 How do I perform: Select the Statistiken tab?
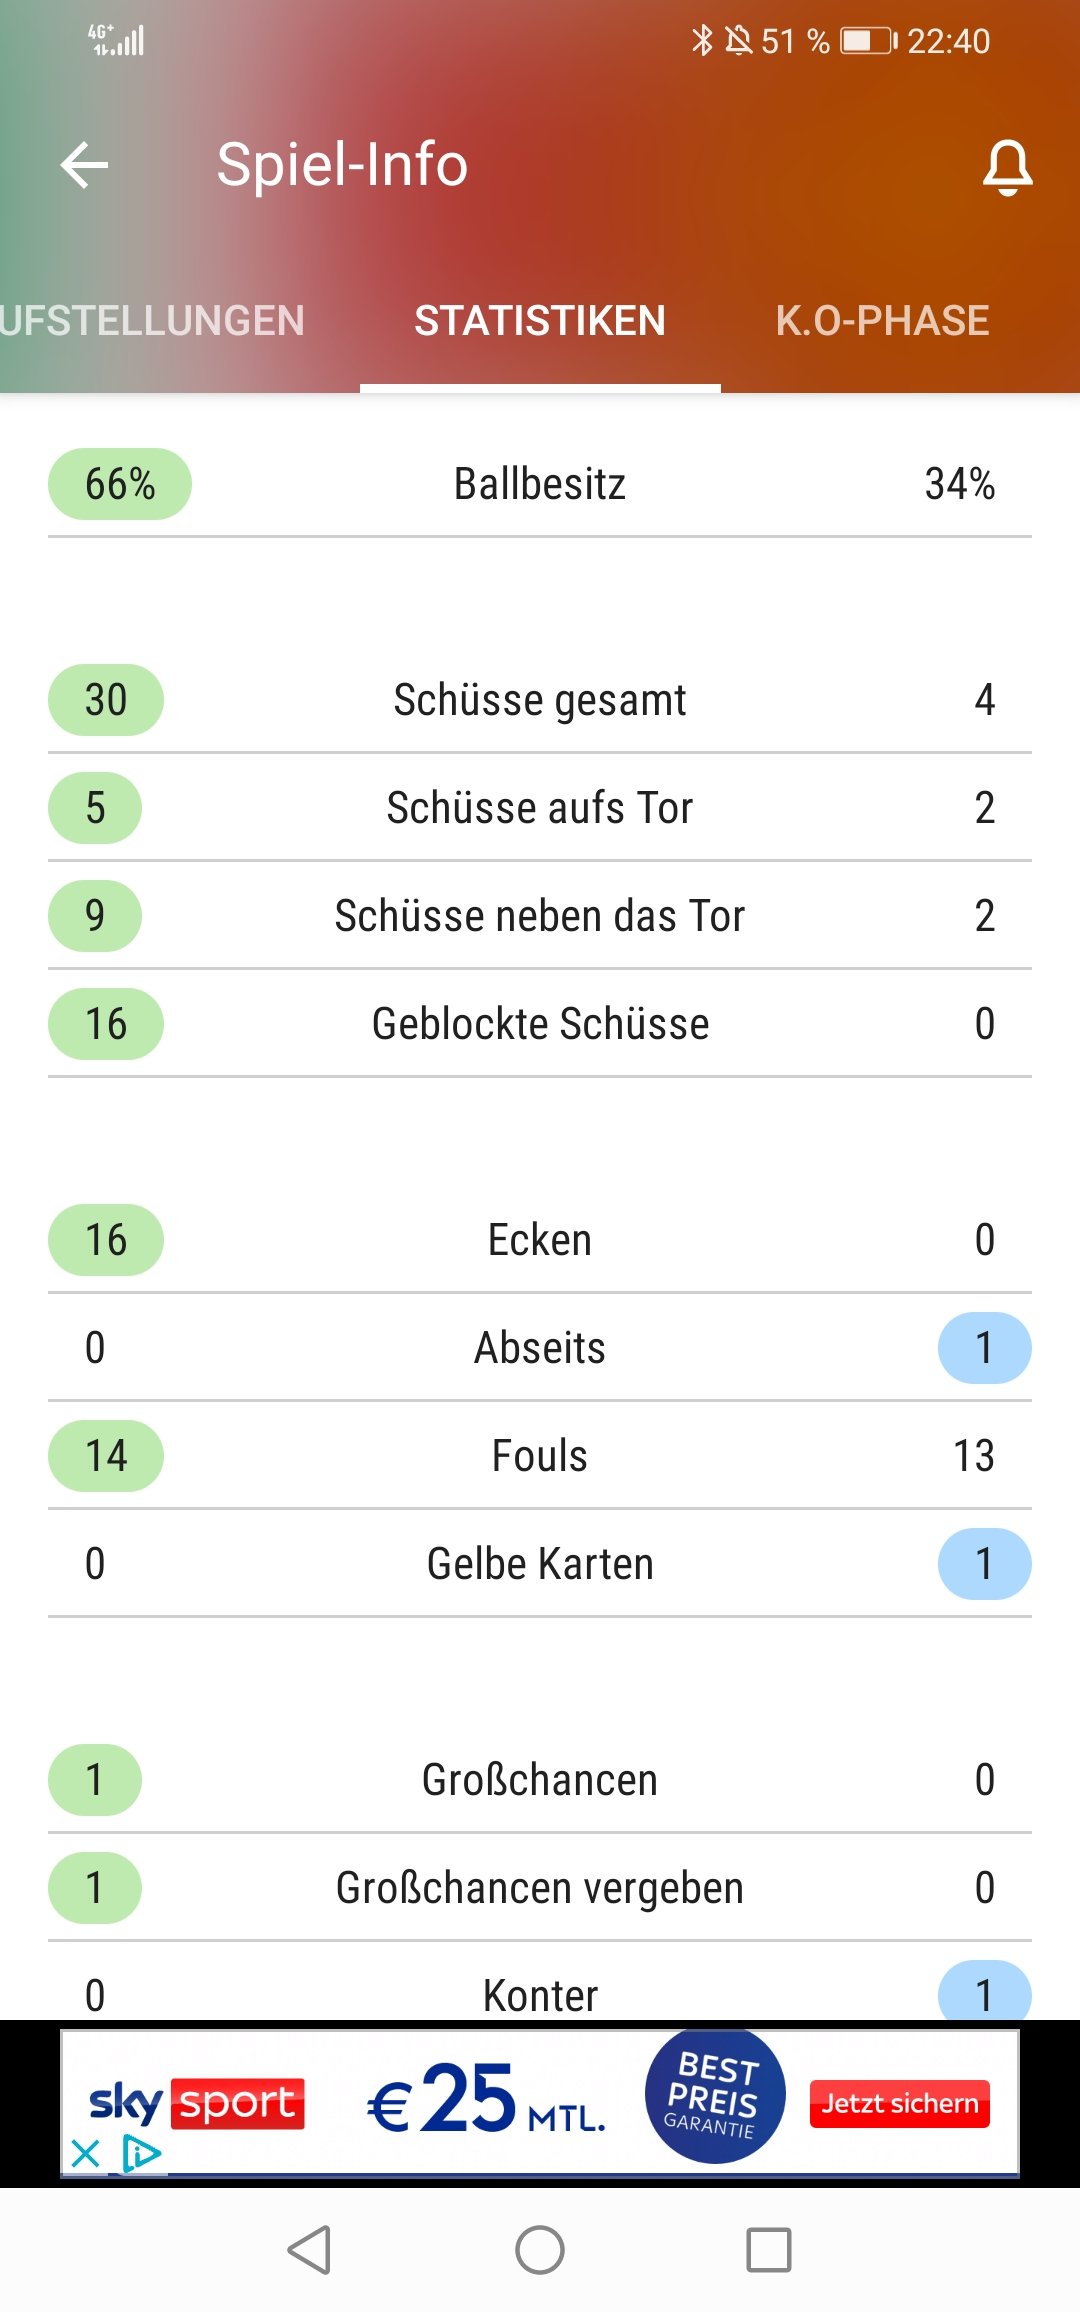[540, 321]
